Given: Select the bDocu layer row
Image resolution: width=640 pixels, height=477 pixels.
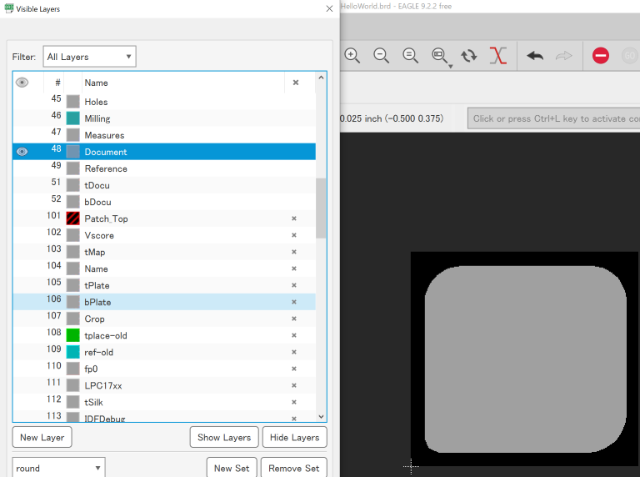Looking at the screenshot, I should coord(164,202).
